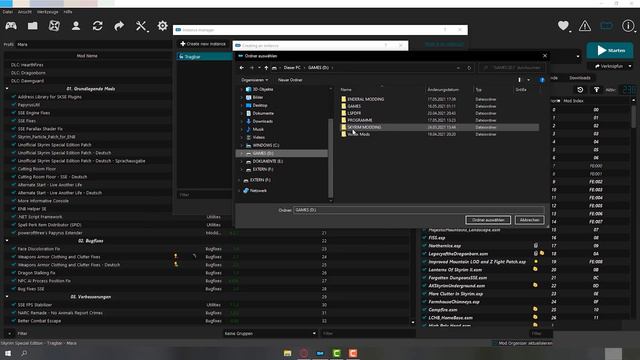Open the settings gear icon
The width and height of the screenshot is (640, 360).
(x=162, y=26)
